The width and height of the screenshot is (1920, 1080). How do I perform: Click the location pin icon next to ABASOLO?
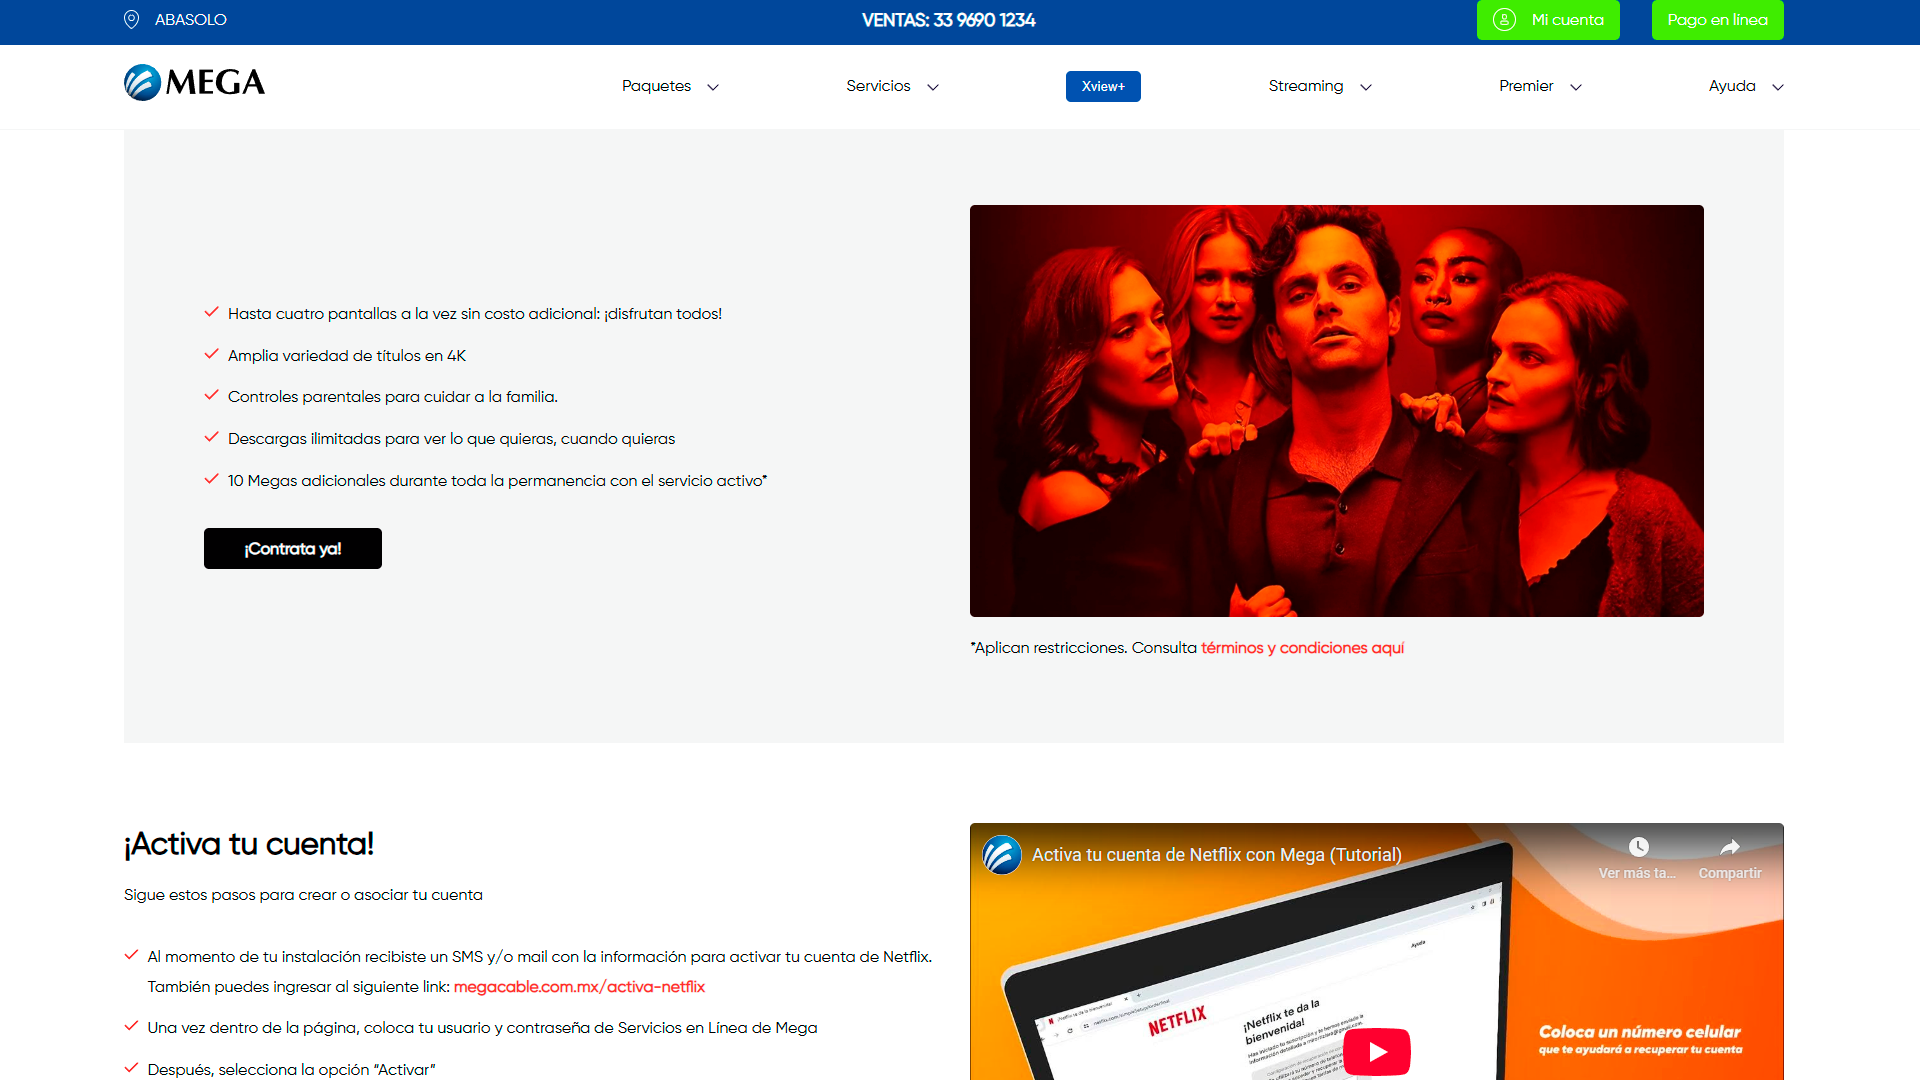click(131, 20)
